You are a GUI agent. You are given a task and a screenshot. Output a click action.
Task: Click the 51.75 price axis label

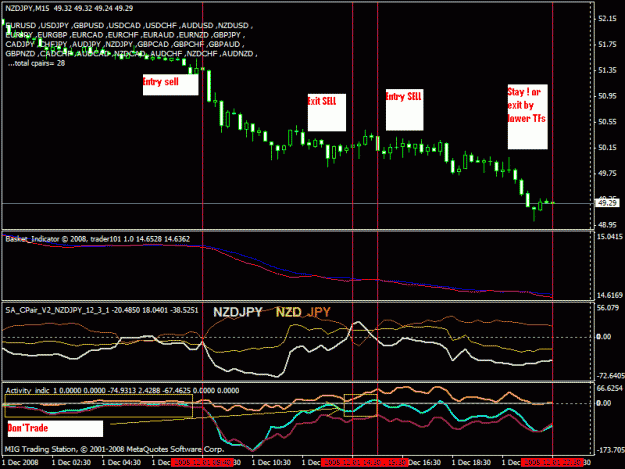point(607,44)
